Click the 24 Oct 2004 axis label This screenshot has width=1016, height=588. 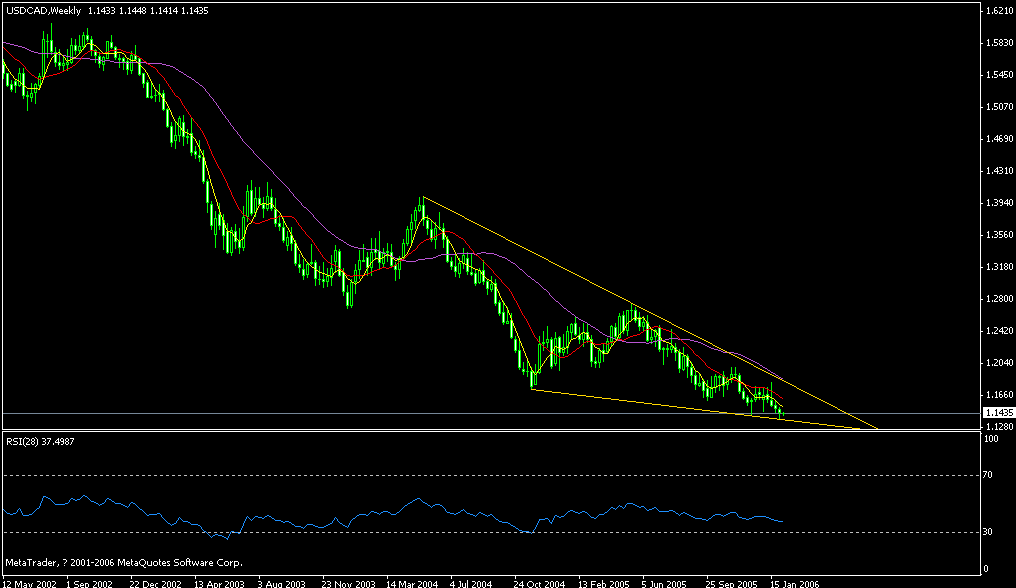[x=540, y=580]
